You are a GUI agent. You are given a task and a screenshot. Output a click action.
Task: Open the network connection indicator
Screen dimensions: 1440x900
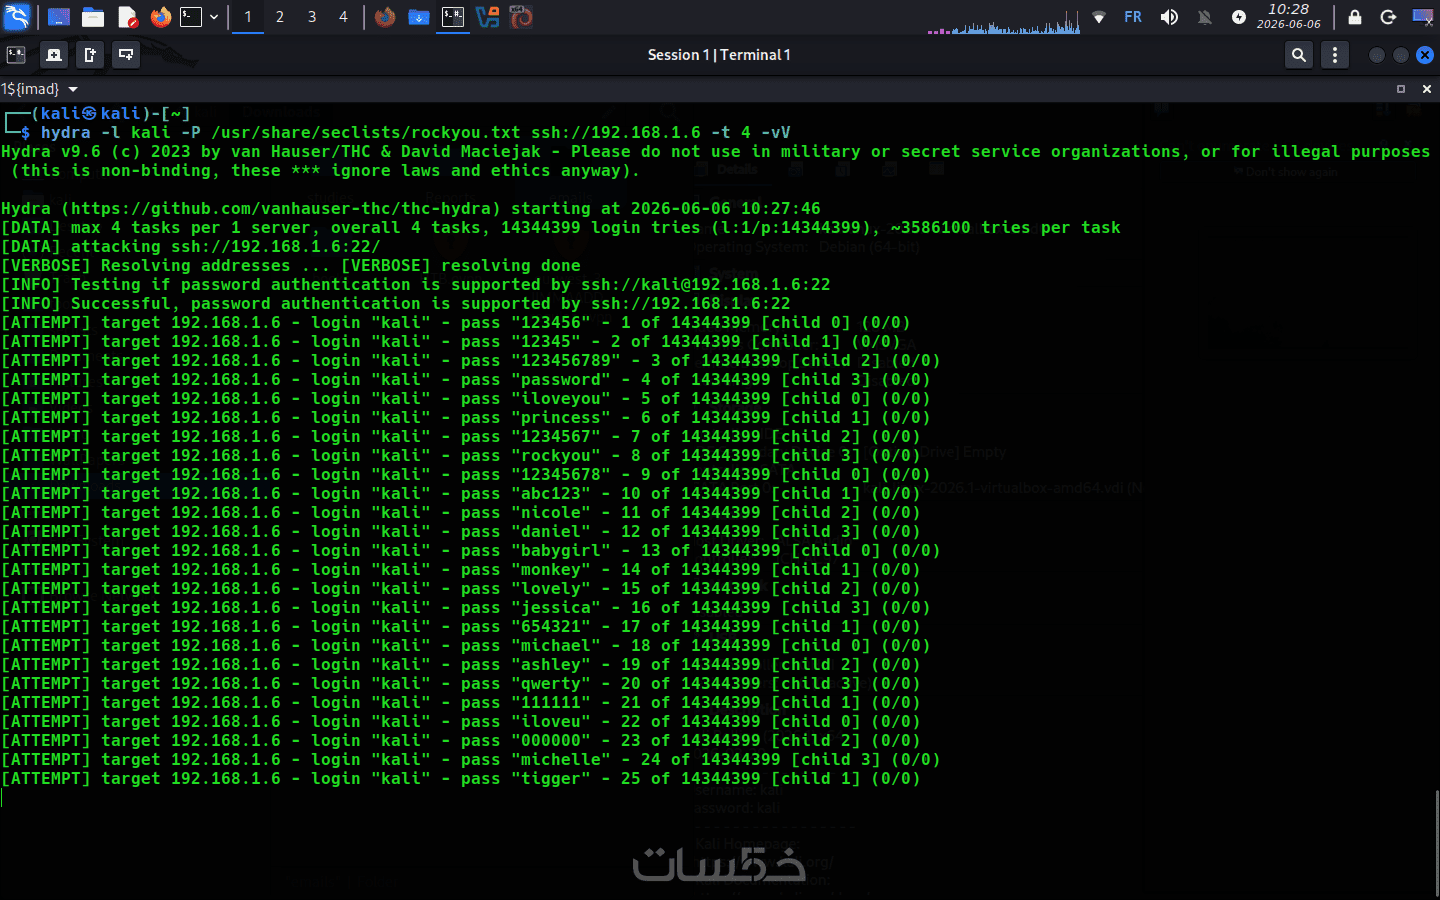click(x=1099, y=17)
